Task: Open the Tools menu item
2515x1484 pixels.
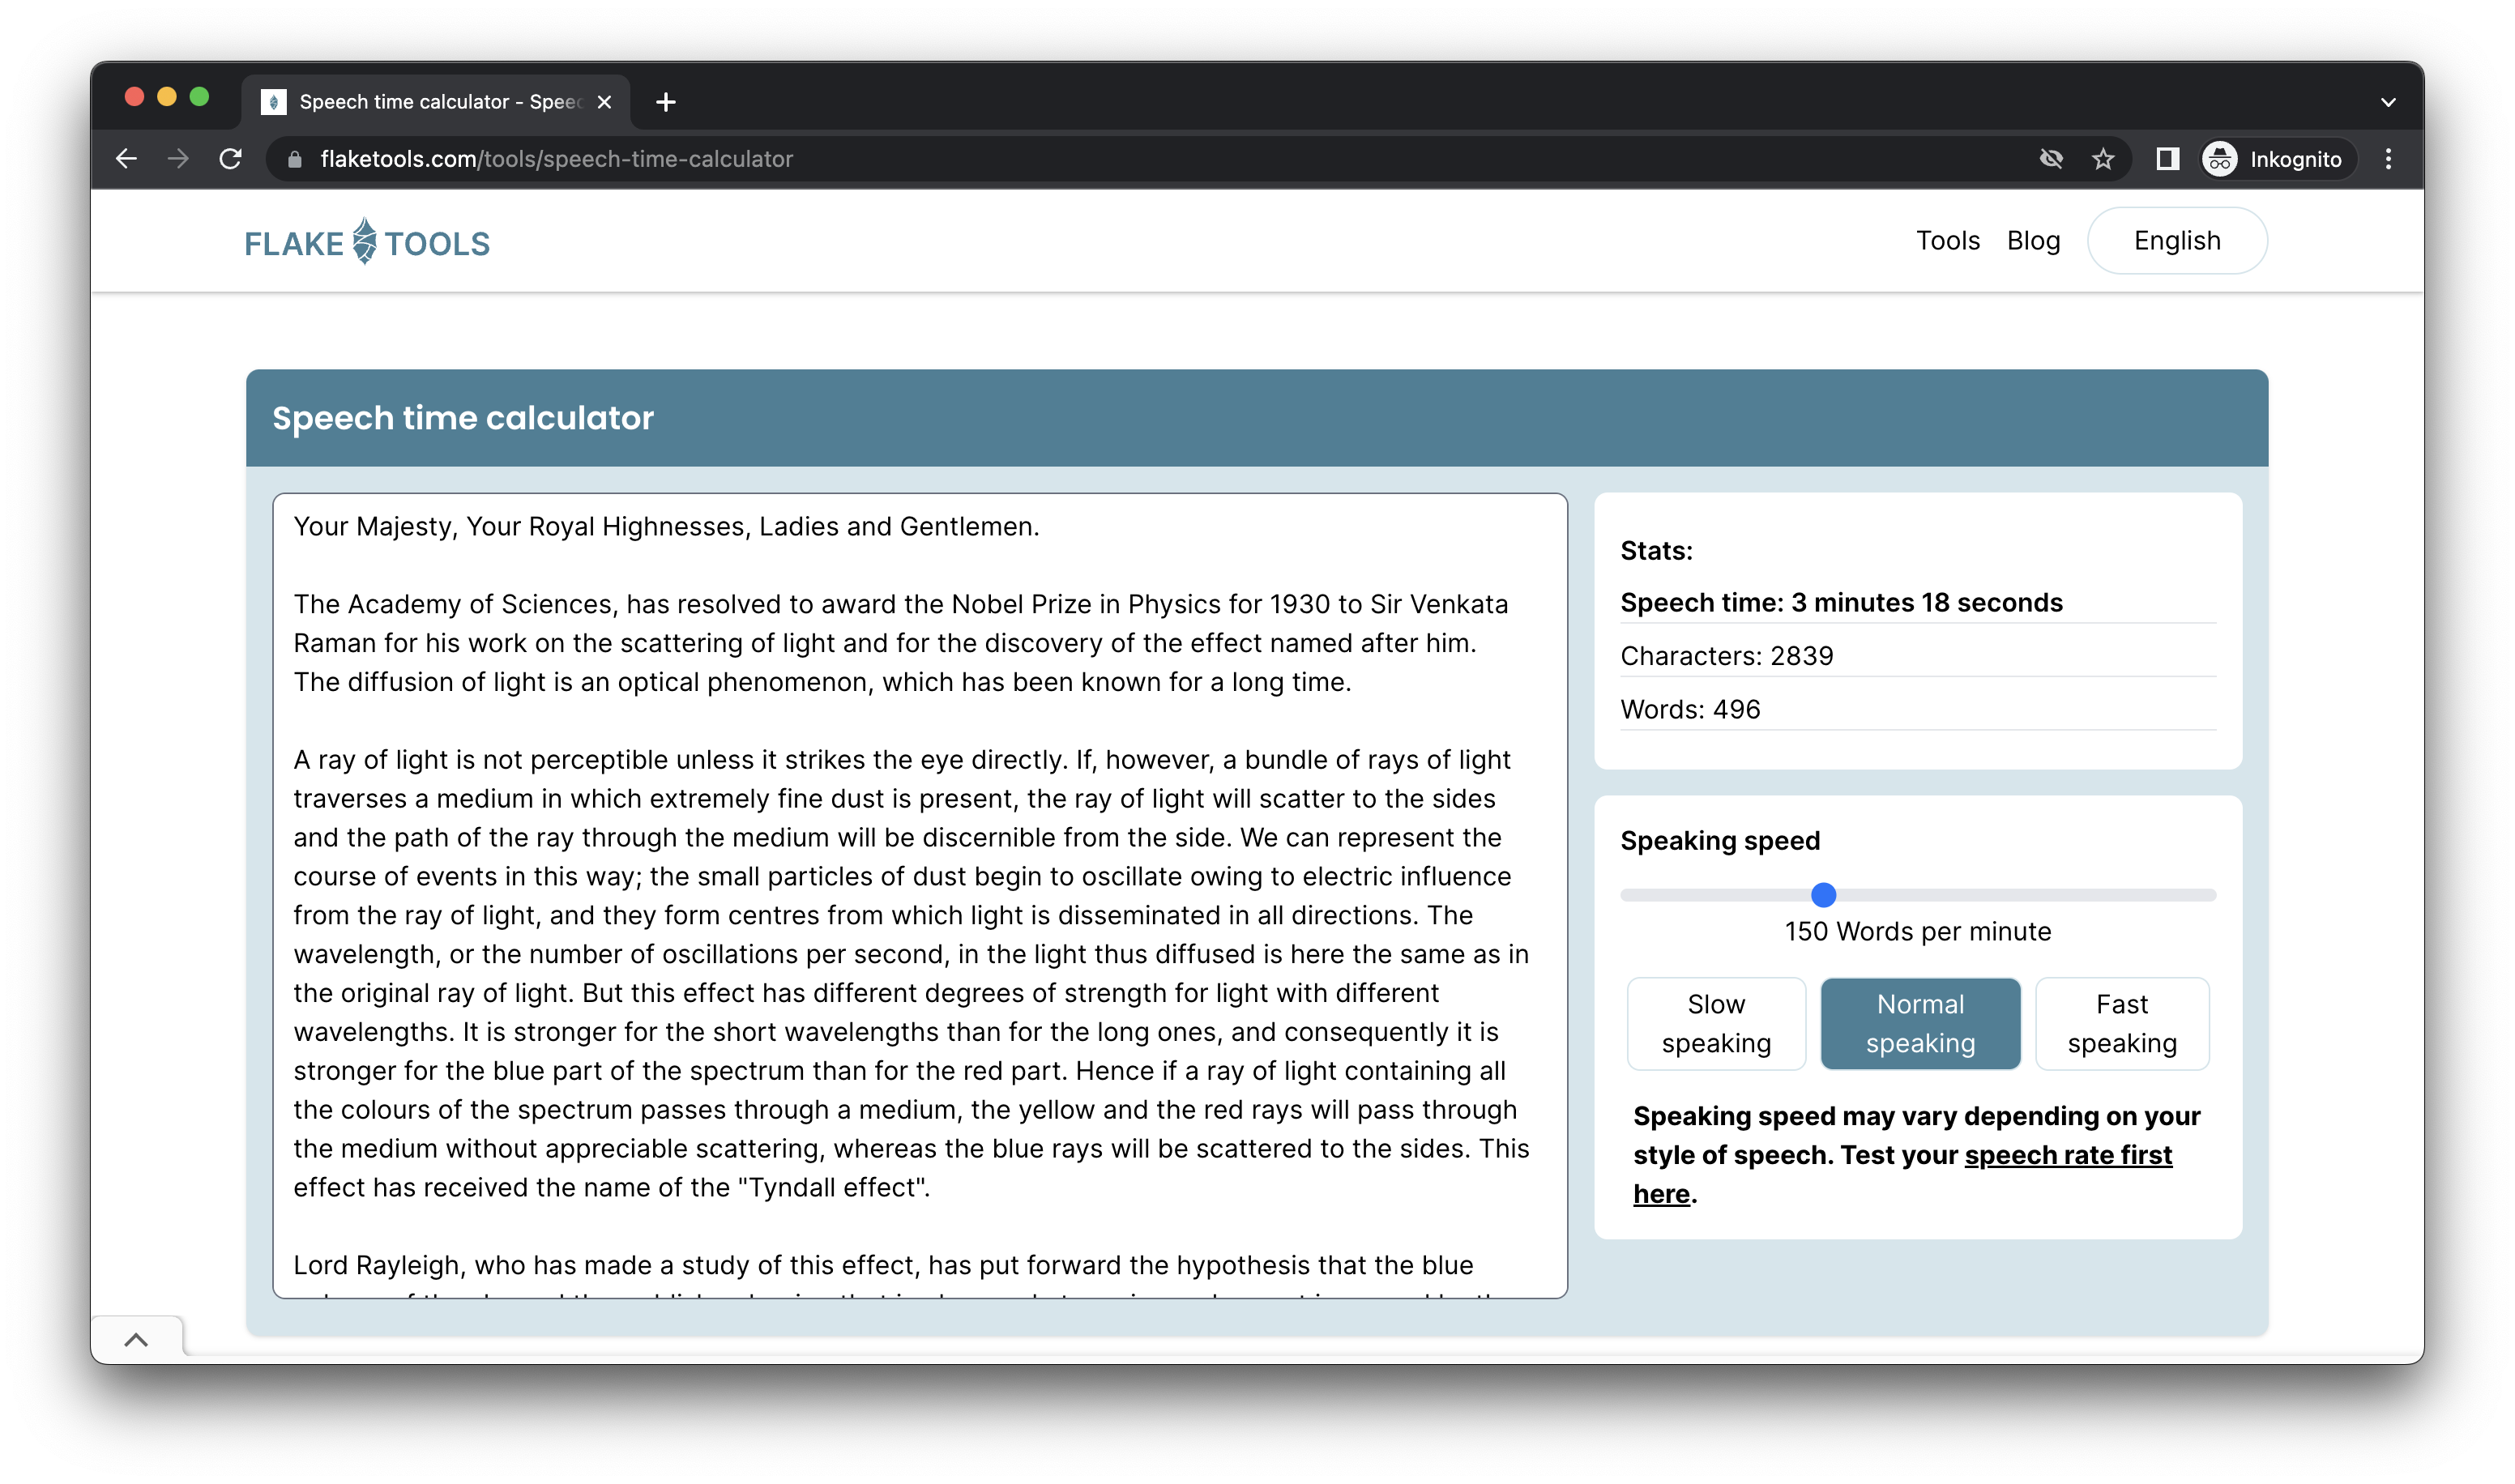Action: pos(1947,241)
